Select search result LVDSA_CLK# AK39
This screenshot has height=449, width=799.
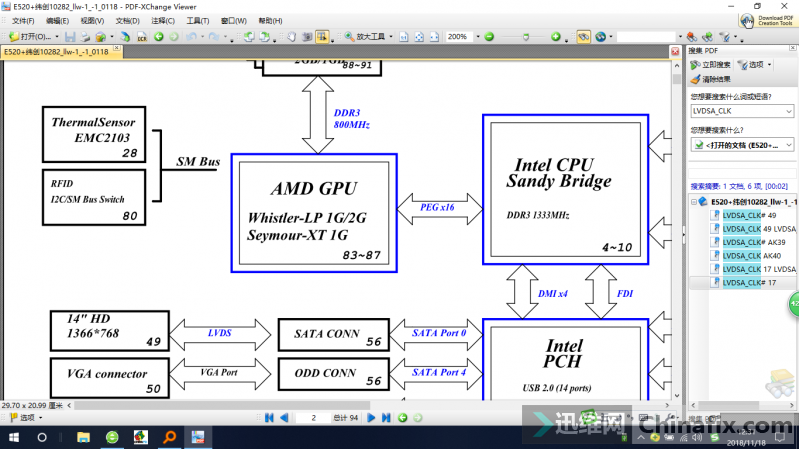point(754,242)
